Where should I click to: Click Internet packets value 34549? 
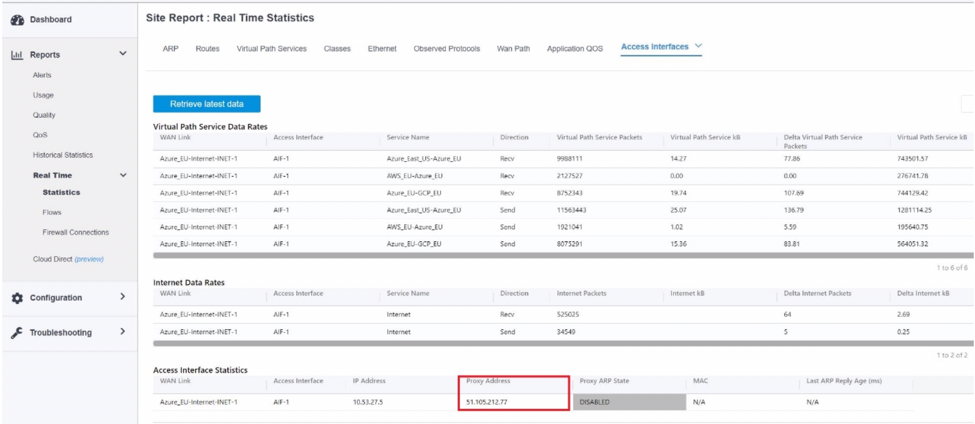point(566,332)
